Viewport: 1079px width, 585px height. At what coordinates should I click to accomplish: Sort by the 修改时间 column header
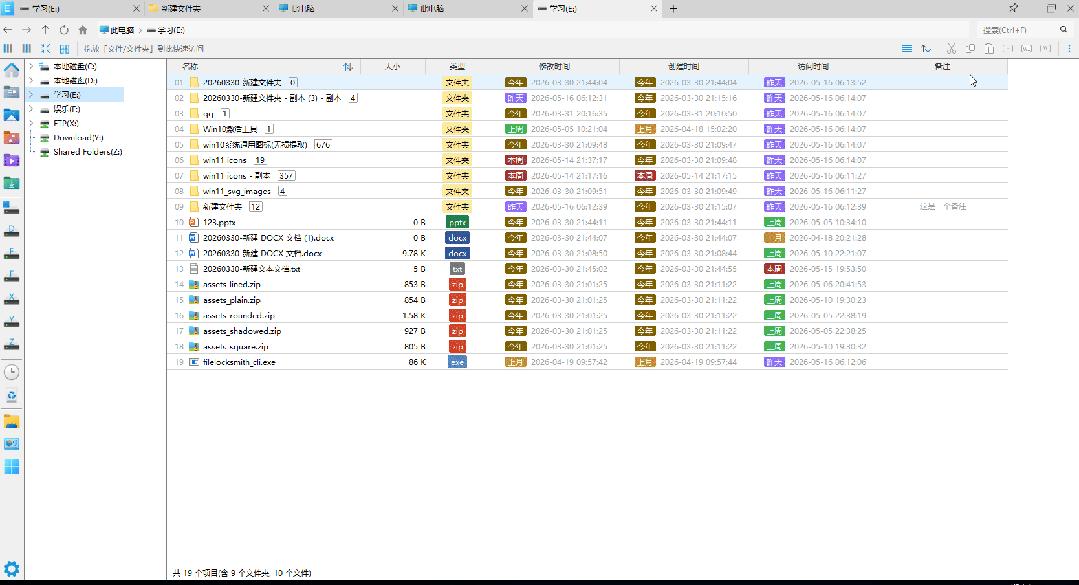[554, 67]
